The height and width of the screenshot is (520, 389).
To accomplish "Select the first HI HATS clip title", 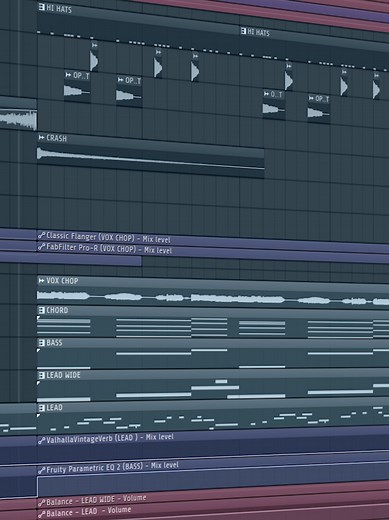I will pos(59,8).
